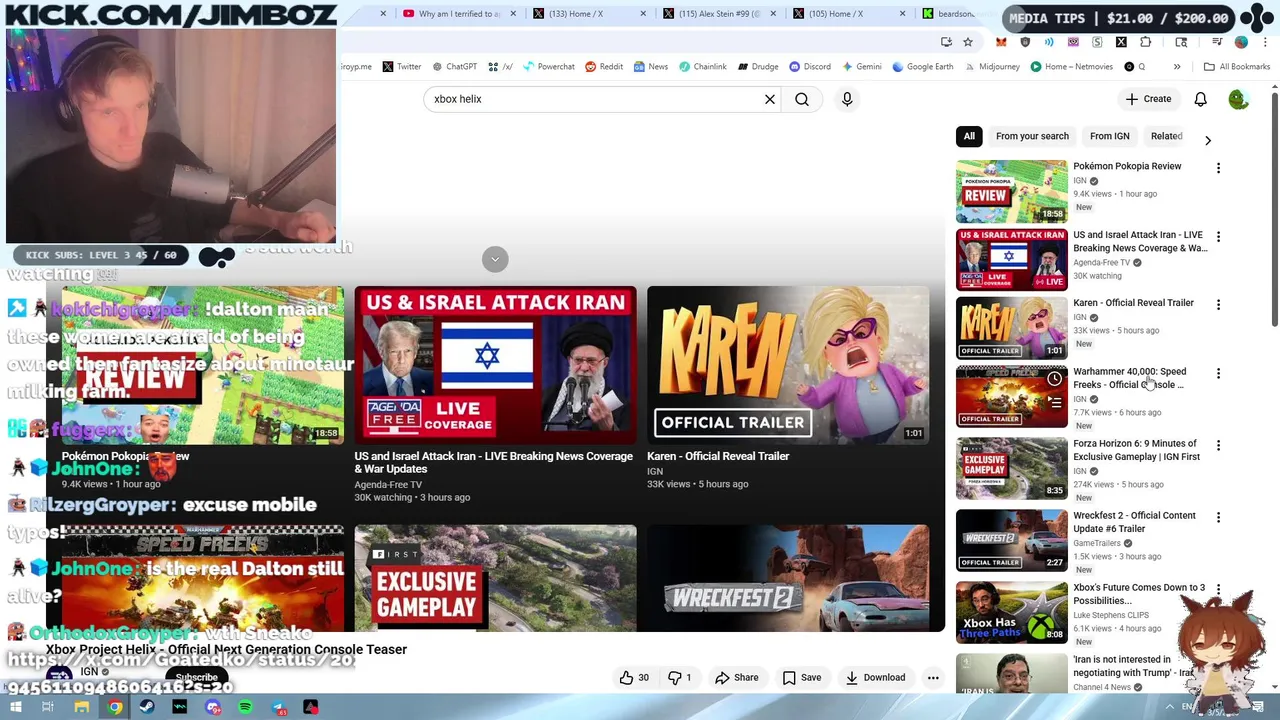This screenshot has width=1280, height=720.
Task: Download the Xbox Project Helix video
Action: point(875,678)
